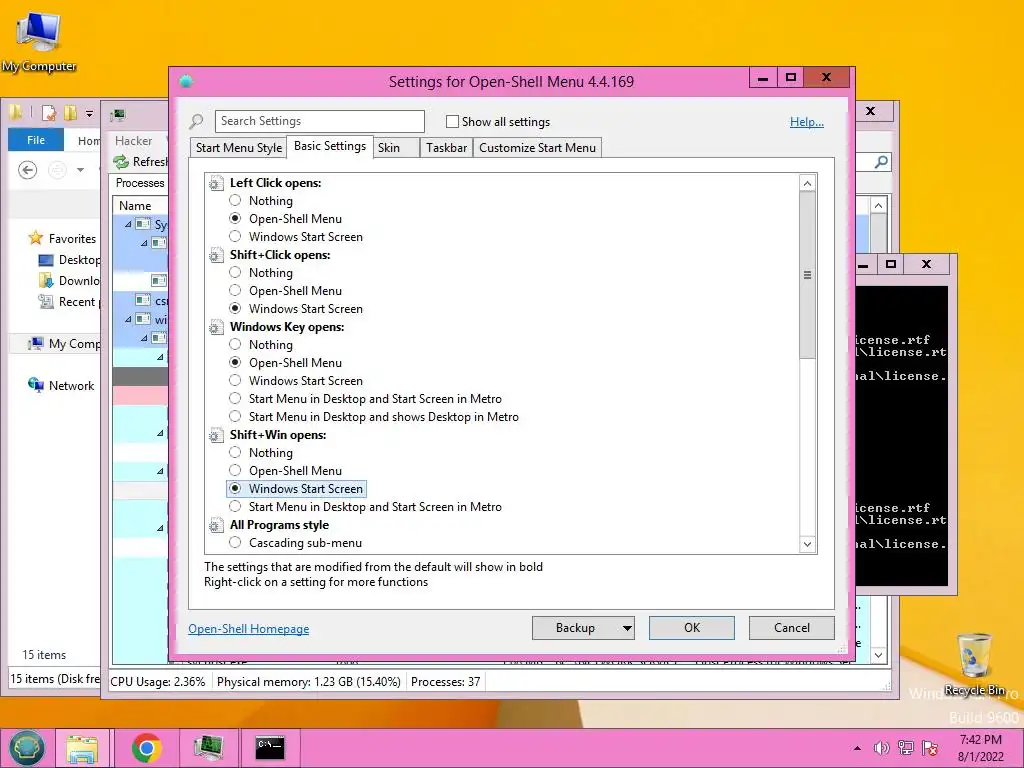Switch to the Skin tab
The width and height of the screenshot is (1024, 768).
click(x=396, y=148)
